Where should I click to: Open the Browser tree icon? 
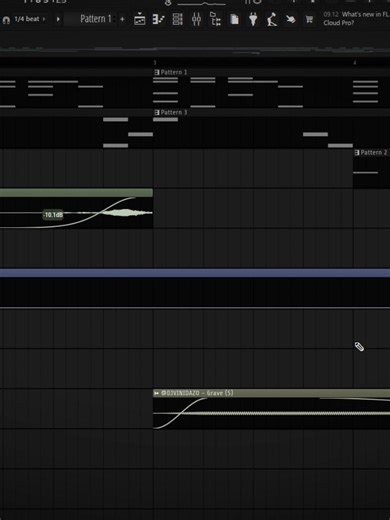(215, 19)
